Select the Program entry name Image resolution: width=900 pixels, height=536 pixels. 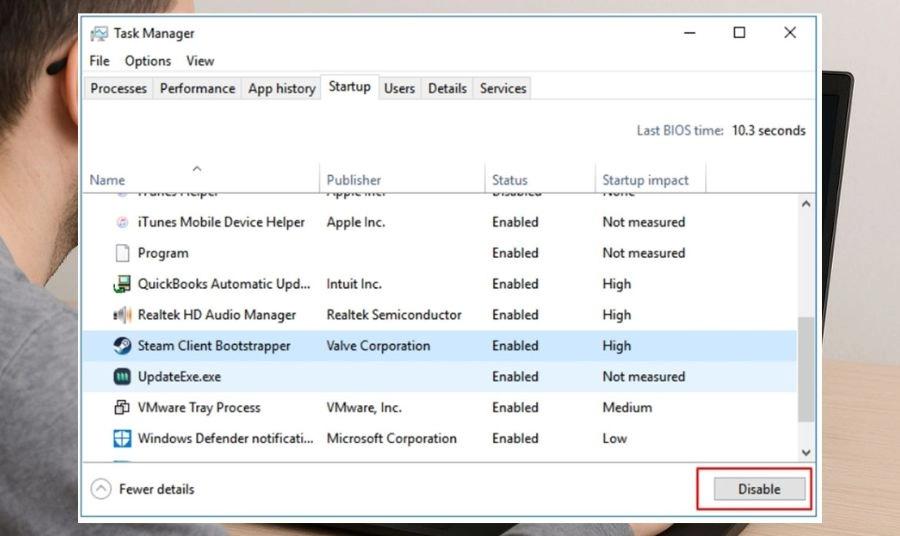tap(163, 253)
